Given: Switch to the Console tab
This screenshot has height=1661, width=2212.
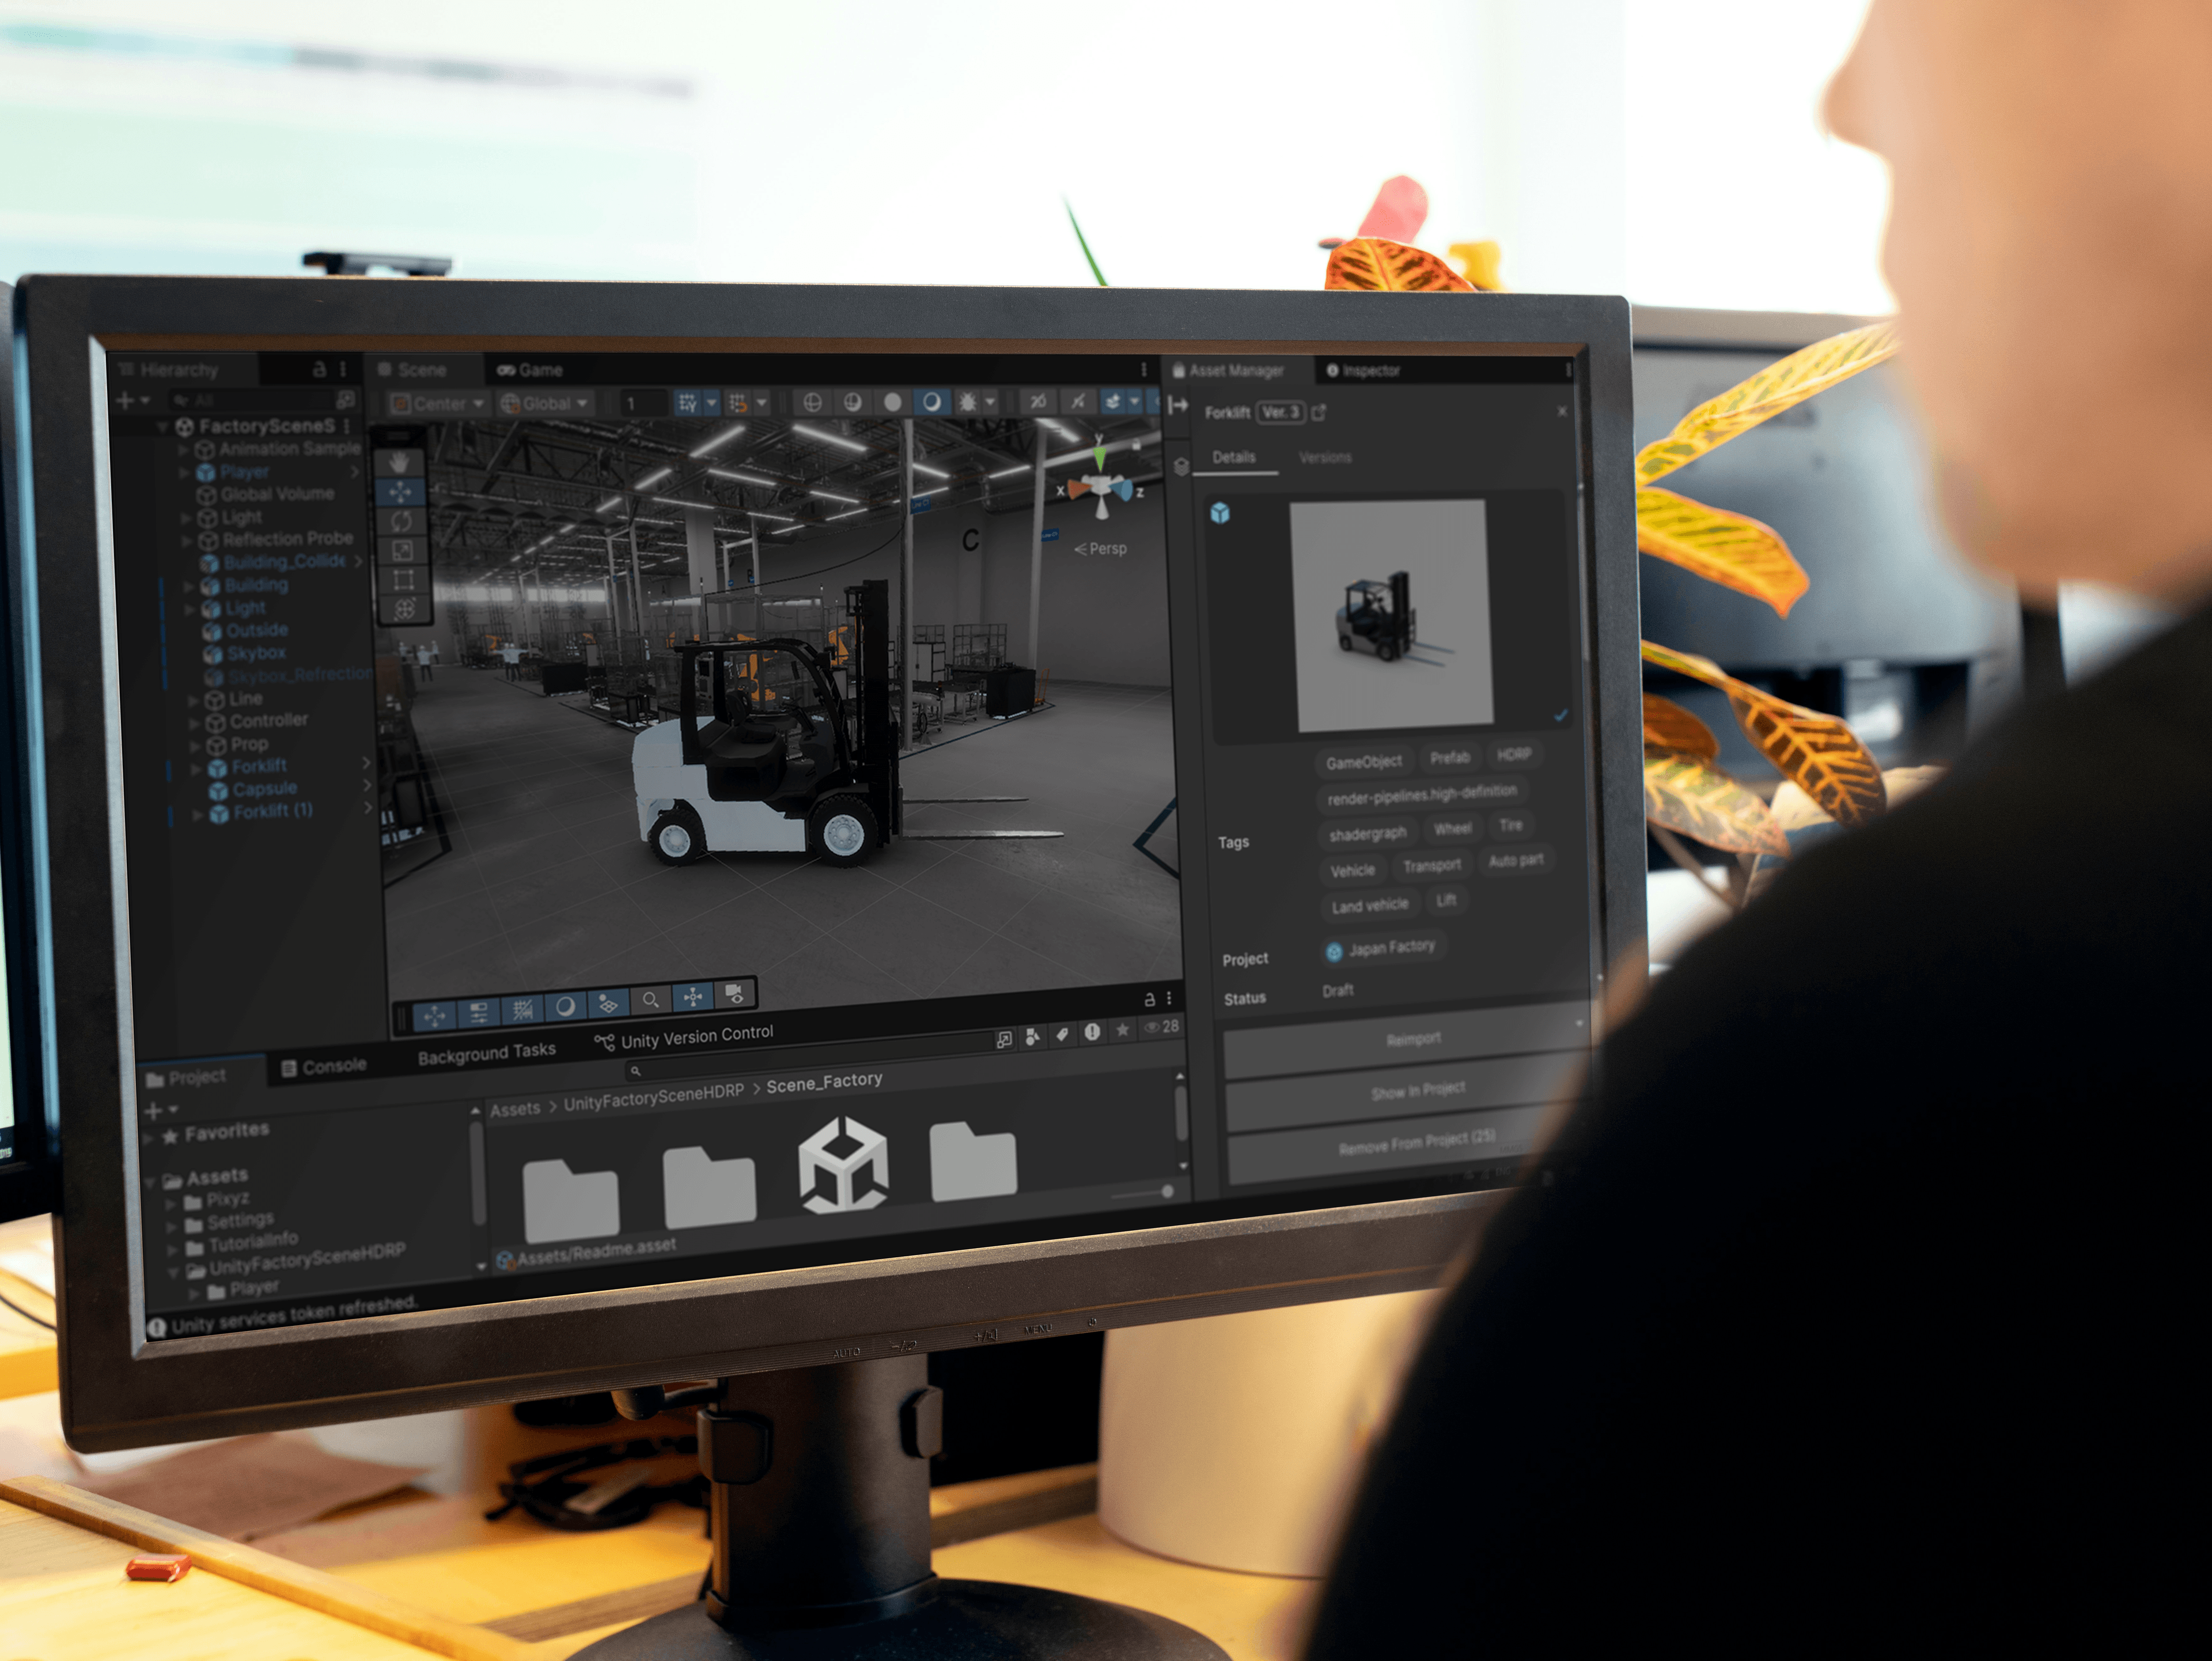Looking at the screenshot, I should 324,1067.
